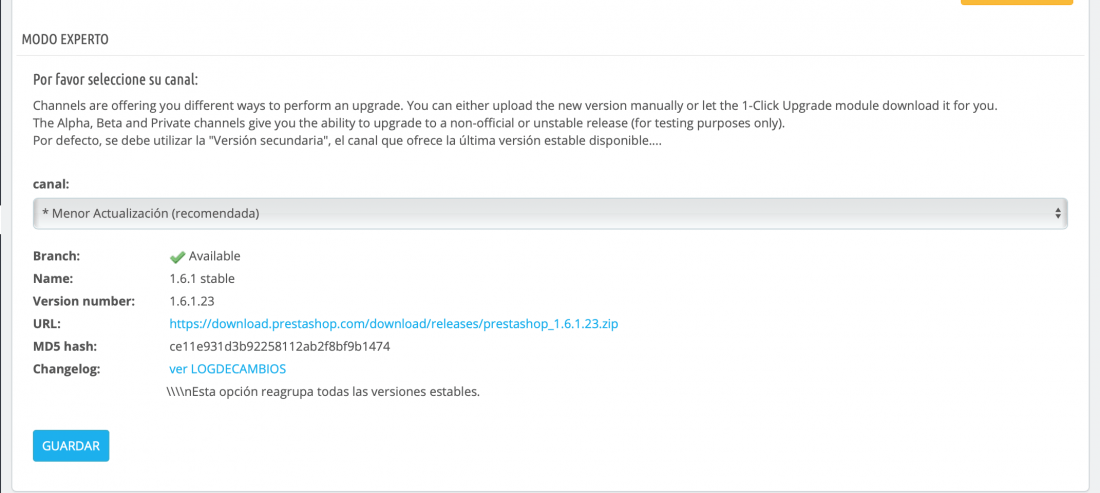
Task: Click the 1.6.1 stable name value
Action: 202,279
